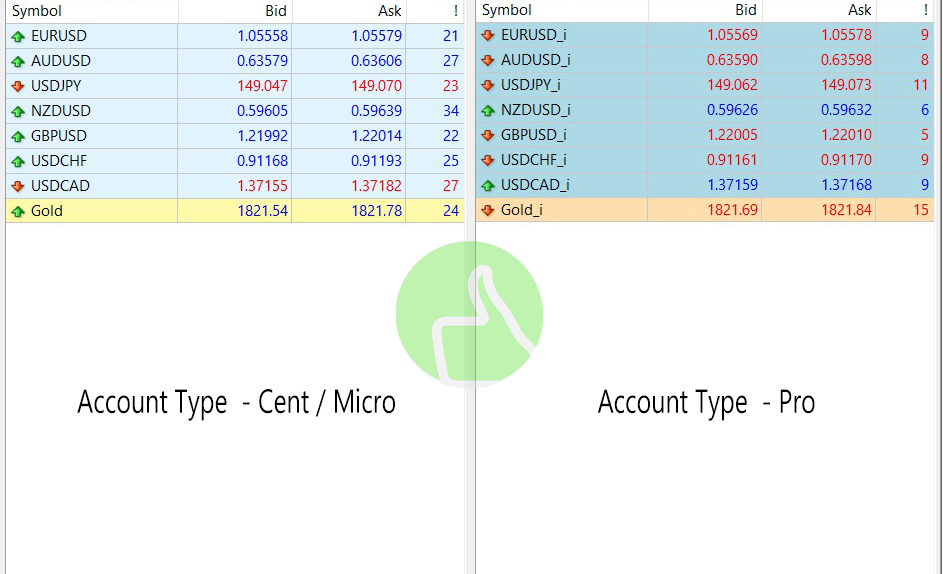This screenshot has width=943, height=574.
Task: Click Gold ask price 1821.78
Action: tap(376, 211)
